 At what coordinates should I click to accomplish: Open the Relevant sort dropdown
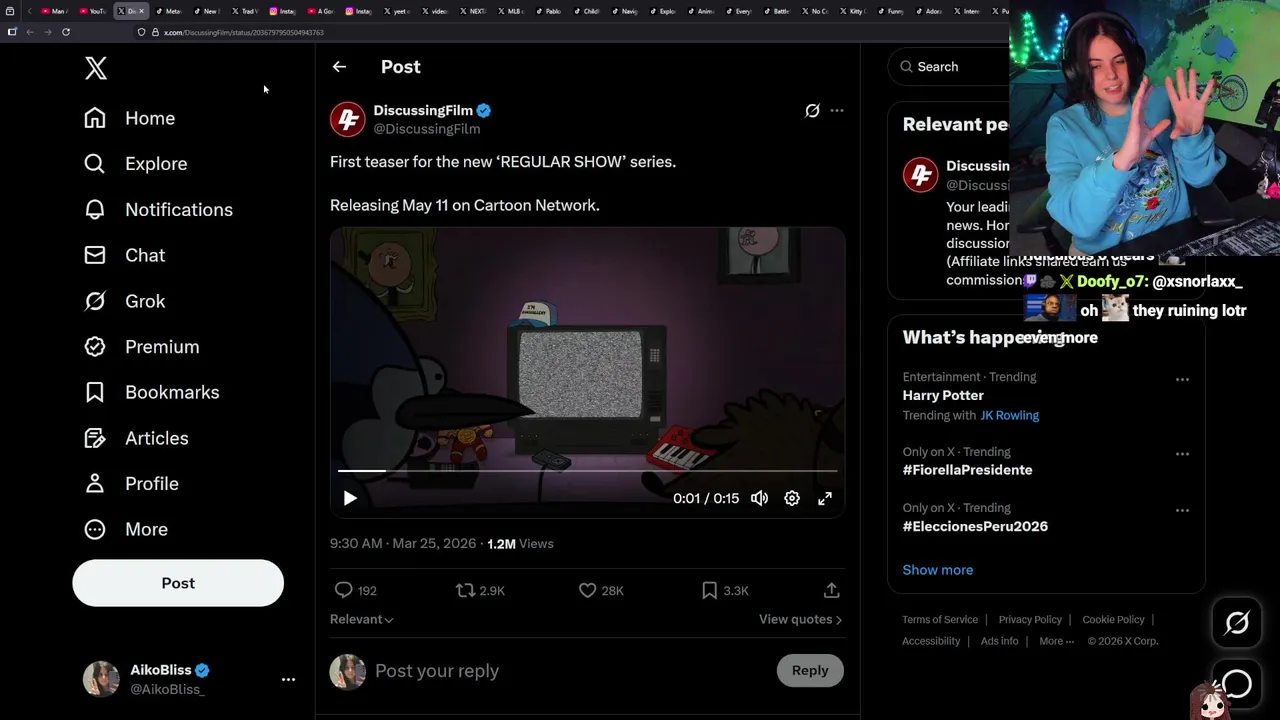[x=362, y=620]
